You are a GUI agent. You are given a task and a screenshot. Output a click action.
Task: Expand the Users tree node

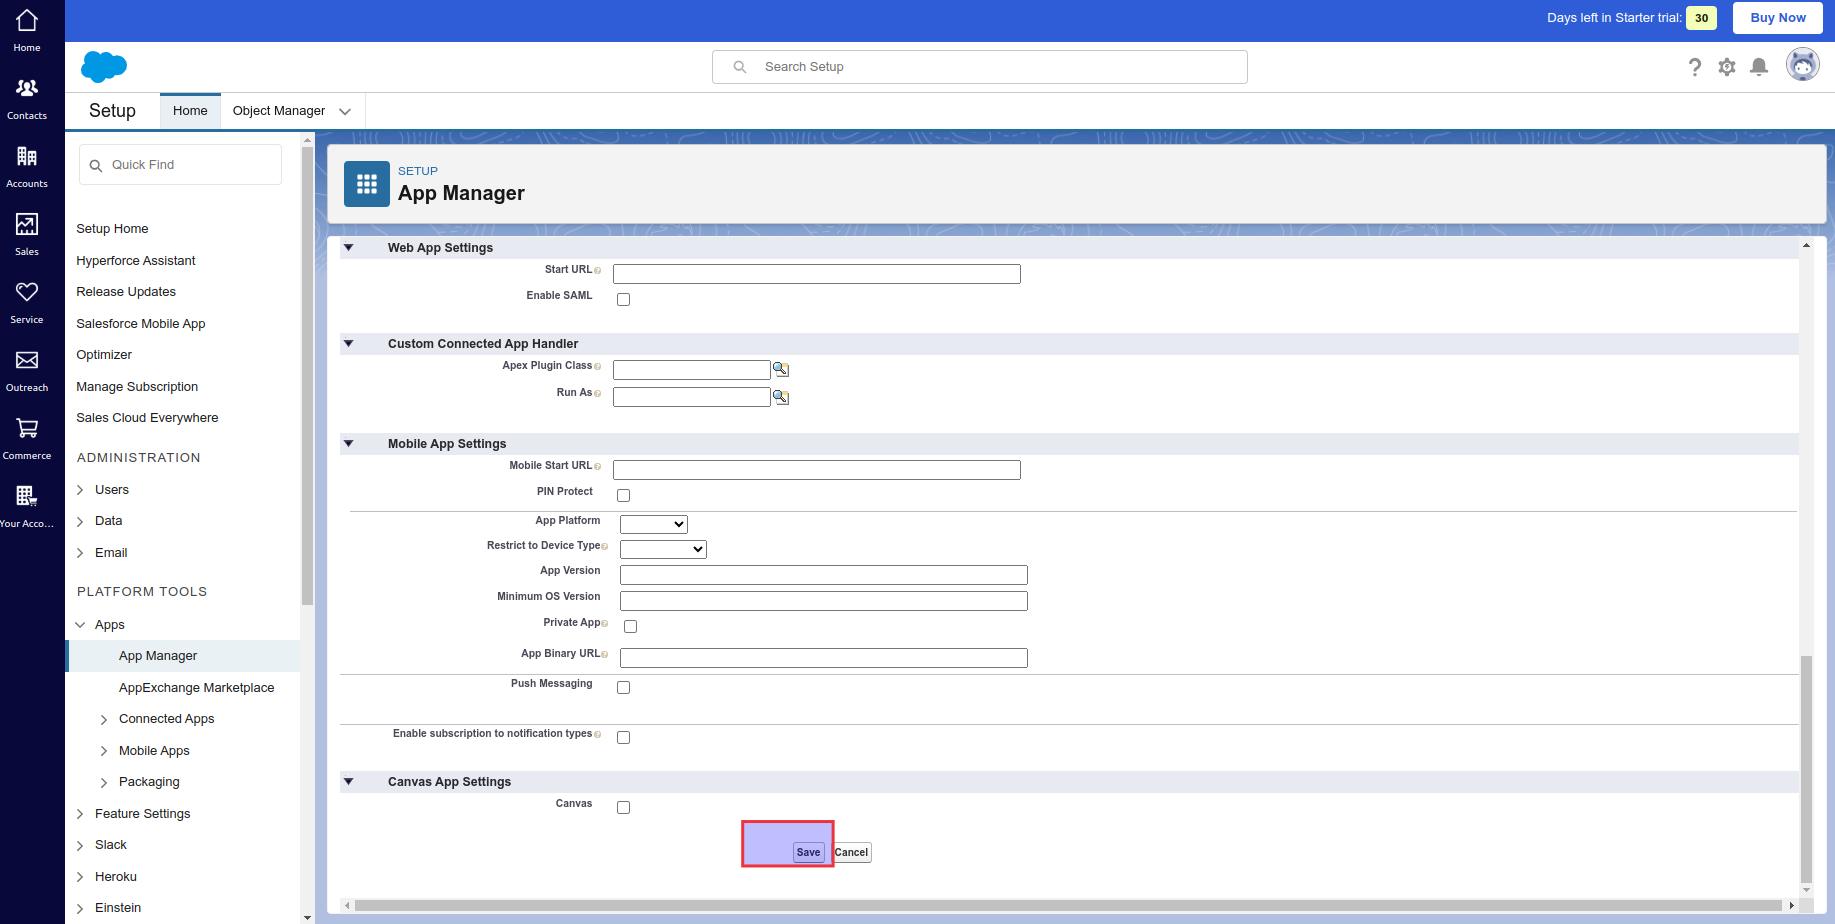pyautogui.click(x=80, y=490)
